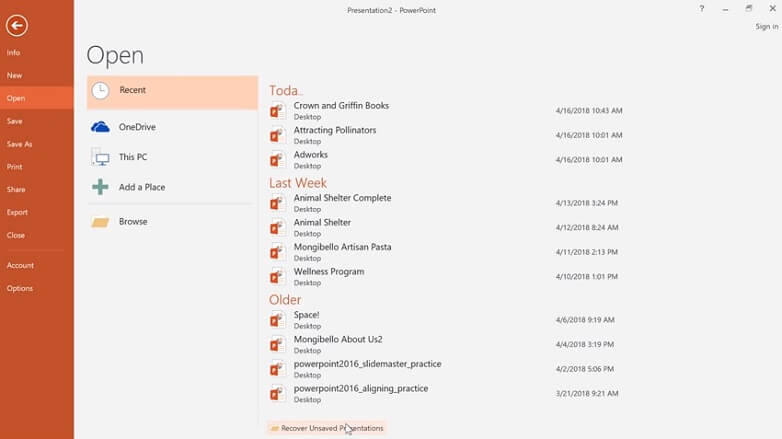782x439 pixels.
Task: Open the Animal Shelter Complete file
Action: [x=446, y=203]
